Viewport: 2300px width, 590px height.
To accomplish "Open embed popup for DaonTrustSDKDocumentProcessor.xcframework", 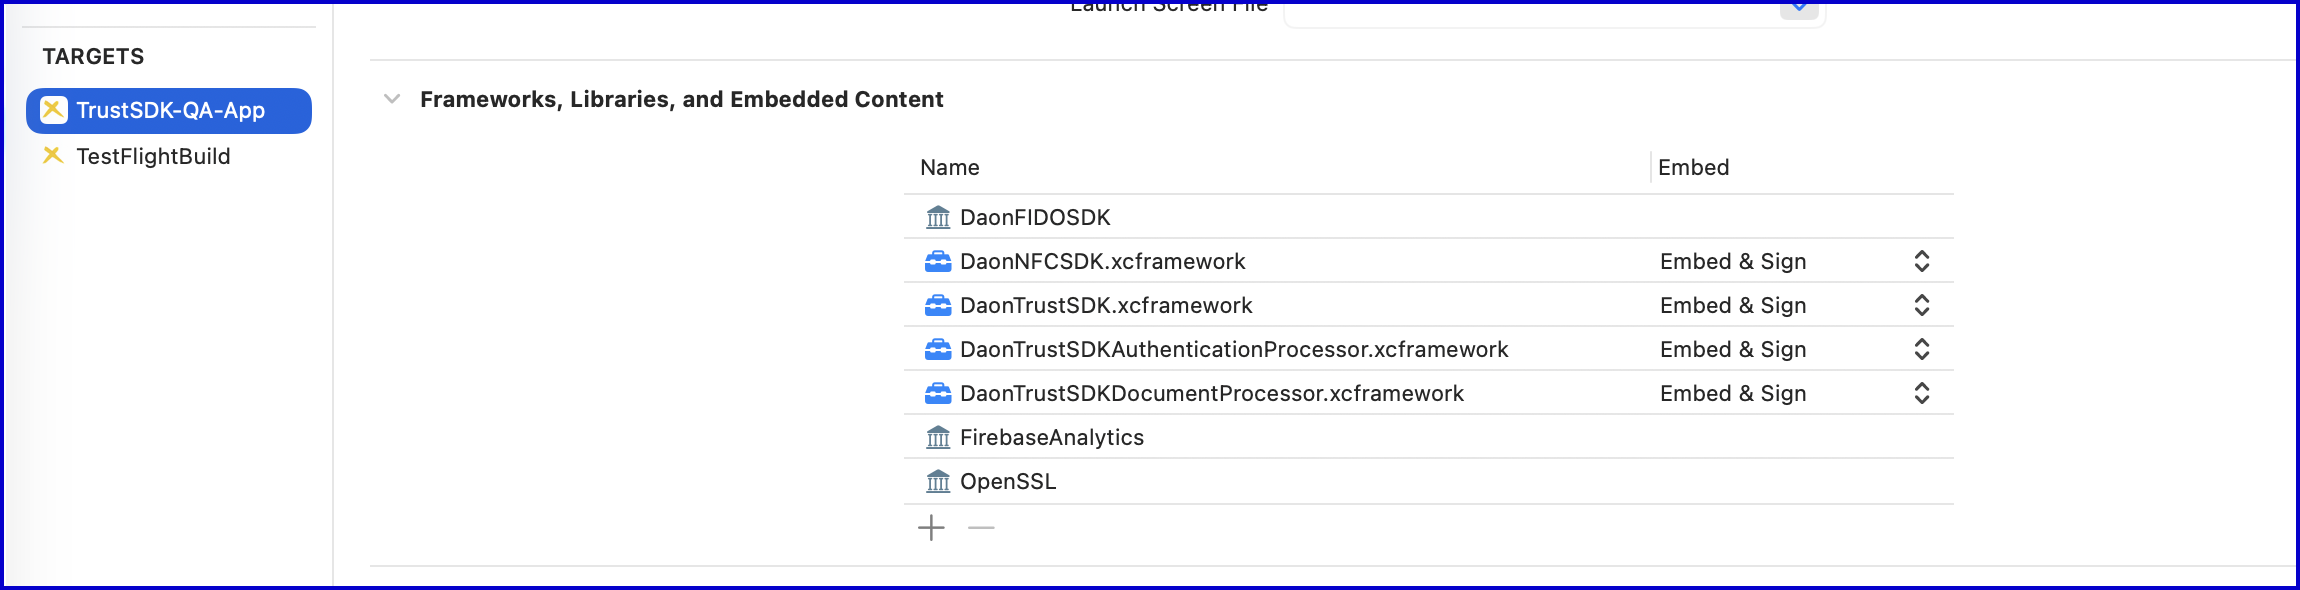I will point(1921,393).
